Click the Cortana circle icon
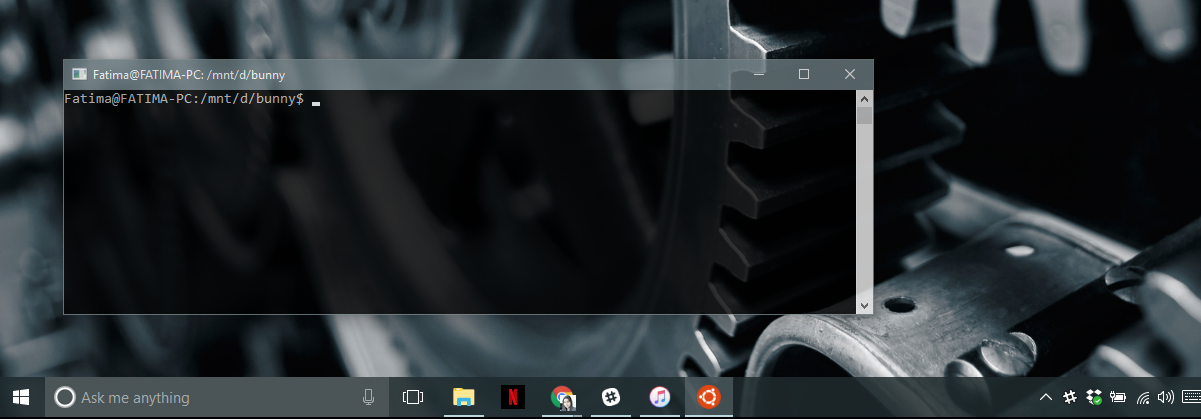1201x419 pixels. click(64, 397)
